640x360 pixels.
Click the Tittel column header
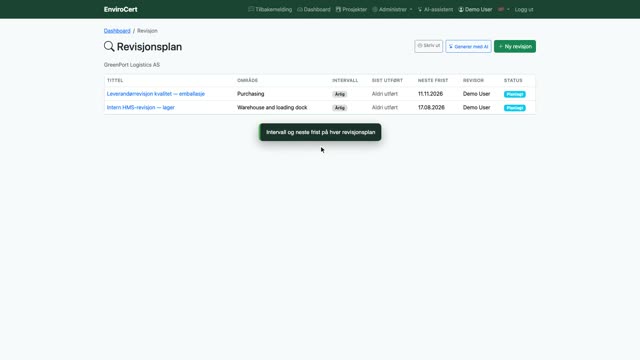[x=115, y=80]
